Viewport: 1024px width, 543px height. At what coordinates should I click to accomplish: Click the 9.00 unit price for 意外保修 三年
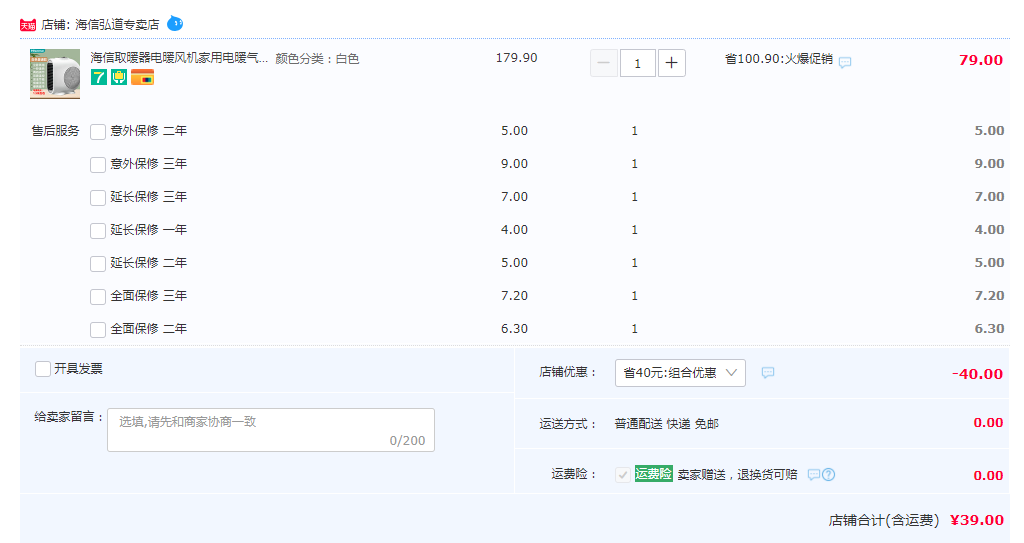pyautogui.click(x=515, y=164)
